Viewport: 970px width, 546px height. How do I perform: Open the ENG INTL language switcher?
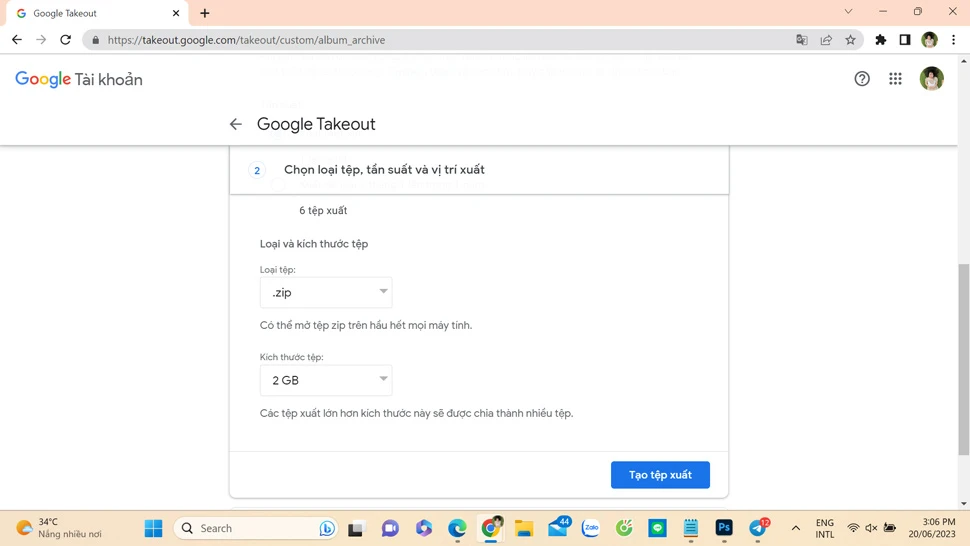(825, 528)
